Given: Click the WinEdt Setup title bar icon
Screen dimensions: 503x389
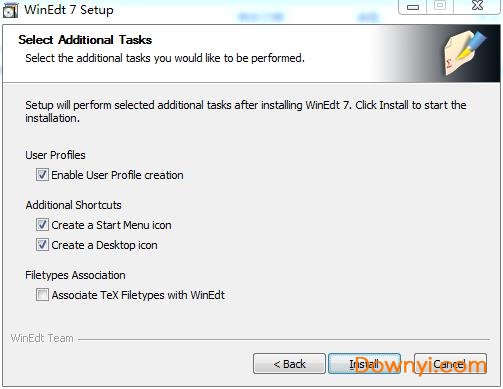Looking at the screenshot, I should [x=10, y=10].
